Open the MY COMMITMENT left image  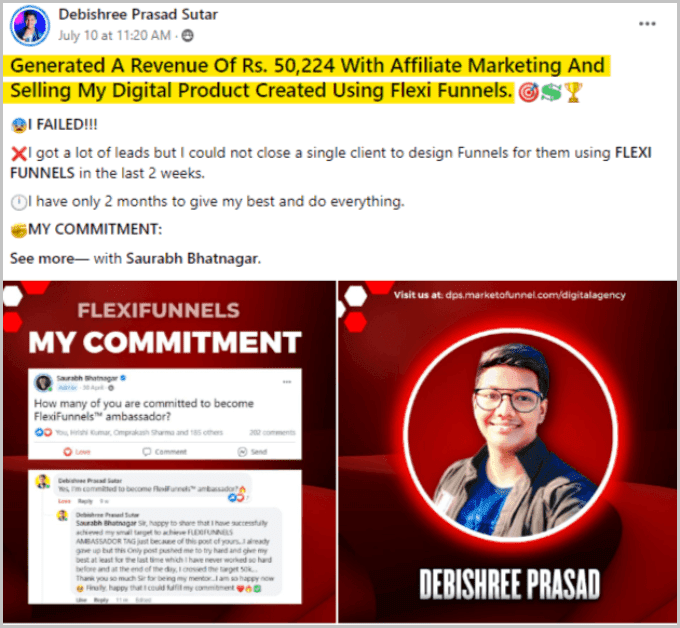(x=169, y=452)
